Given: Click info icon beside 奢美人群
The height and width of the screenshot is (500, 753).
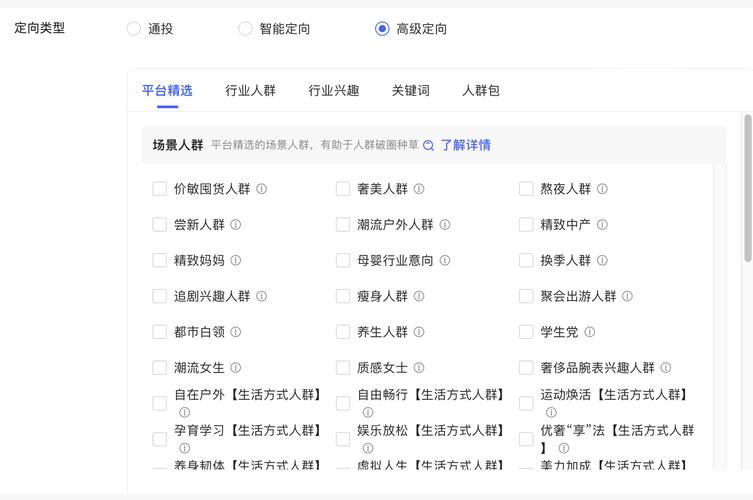Looking at the screenshot, I should point(419,189).
